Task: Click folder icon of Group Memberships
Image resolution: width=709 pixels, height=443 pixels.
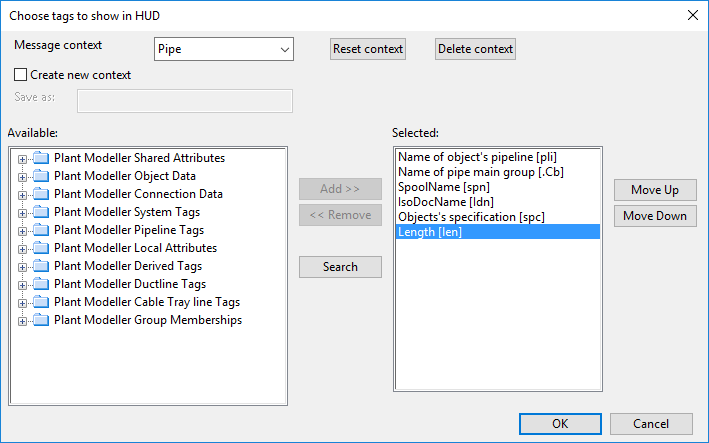Action: (x=41, y=320)
